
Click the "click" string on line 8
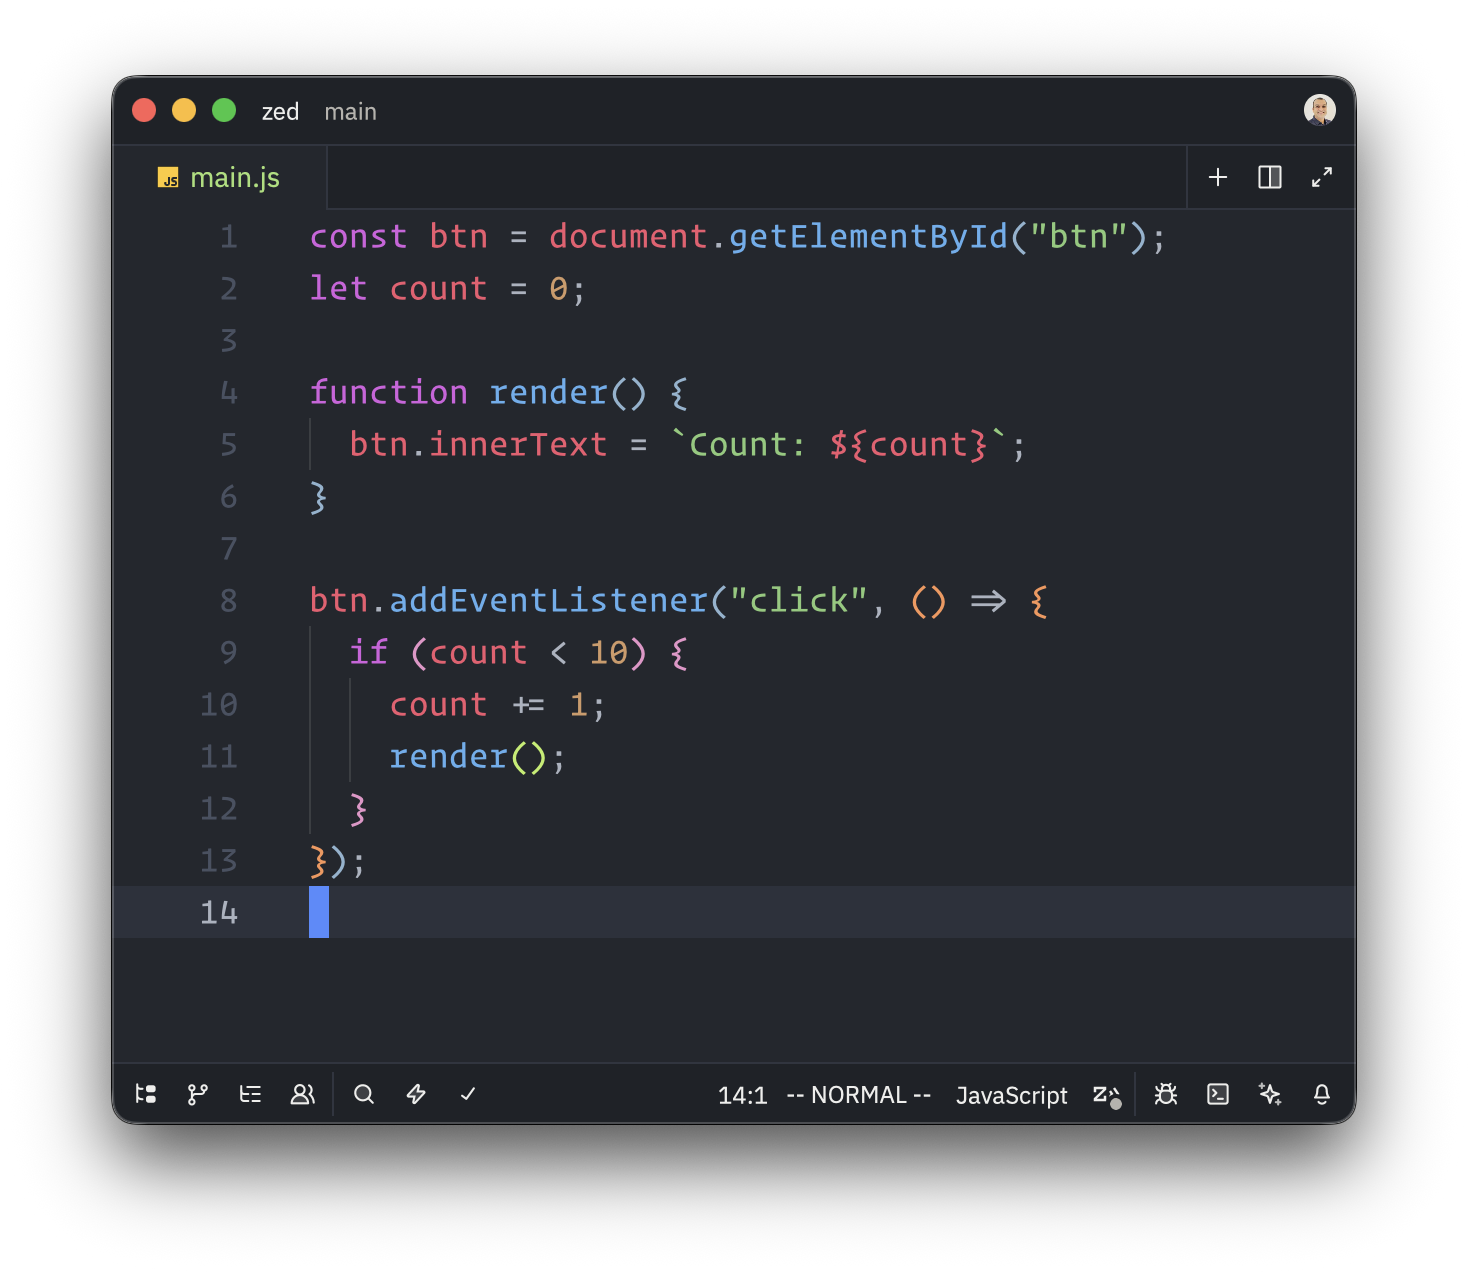click(x=798, y=601)
